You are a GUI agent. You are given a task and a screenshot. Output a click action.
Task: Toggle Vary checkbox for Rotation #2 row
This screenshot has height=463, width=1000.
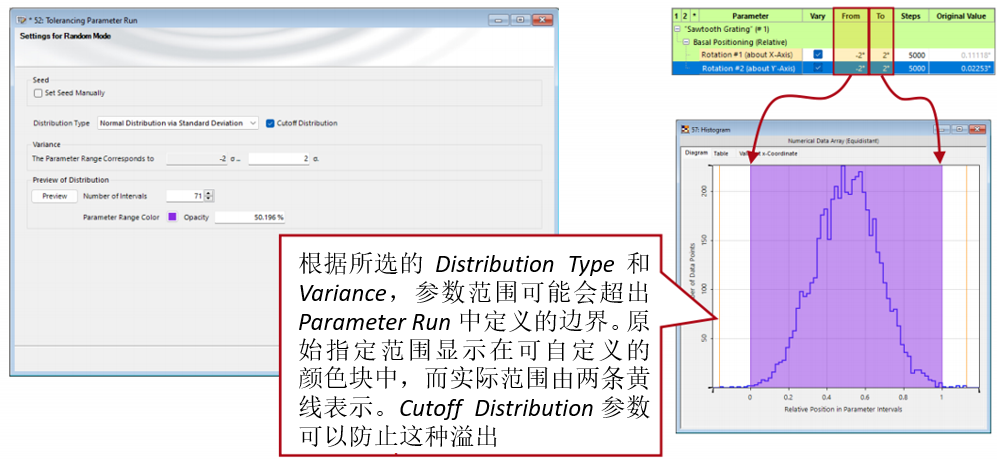(x=818, y=68)
